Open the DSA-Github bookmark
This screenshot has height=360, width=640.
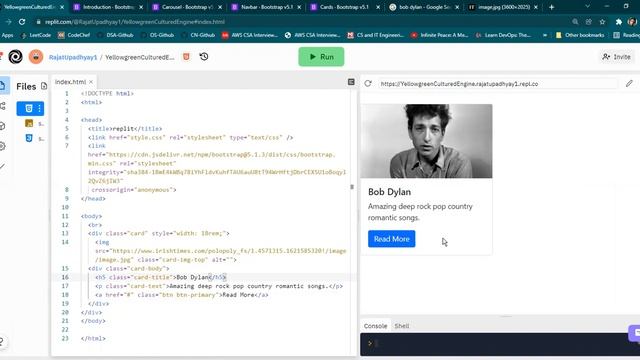tap(116, 35)
